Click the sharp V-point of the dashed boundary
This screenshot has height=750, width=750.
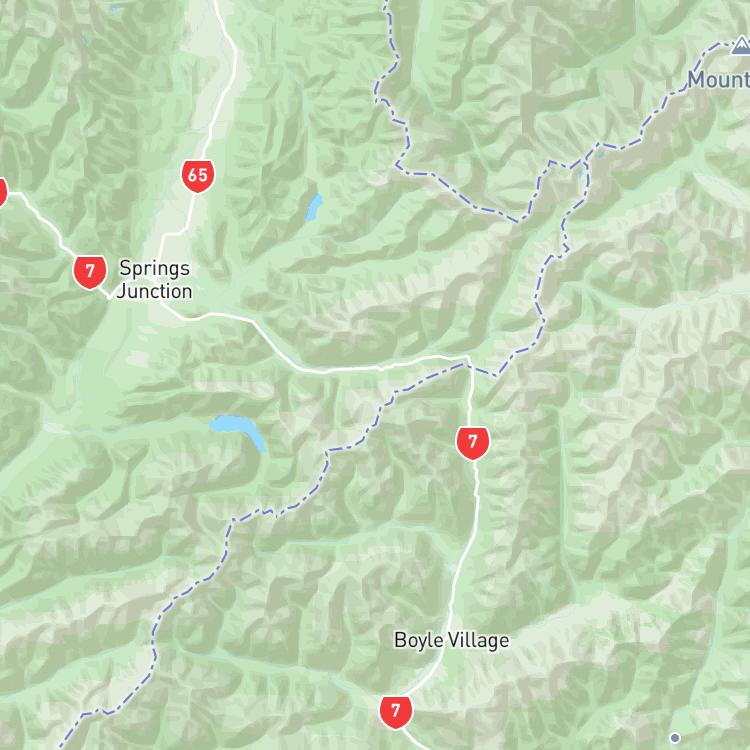518,221
